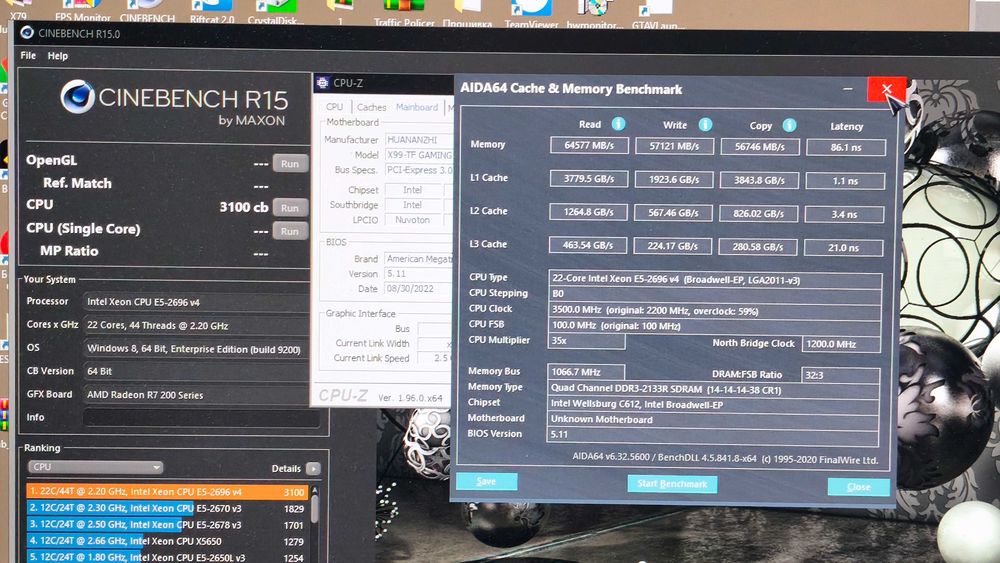Open the CINEBENCH desktop shortcut

(x=147, y=11)
